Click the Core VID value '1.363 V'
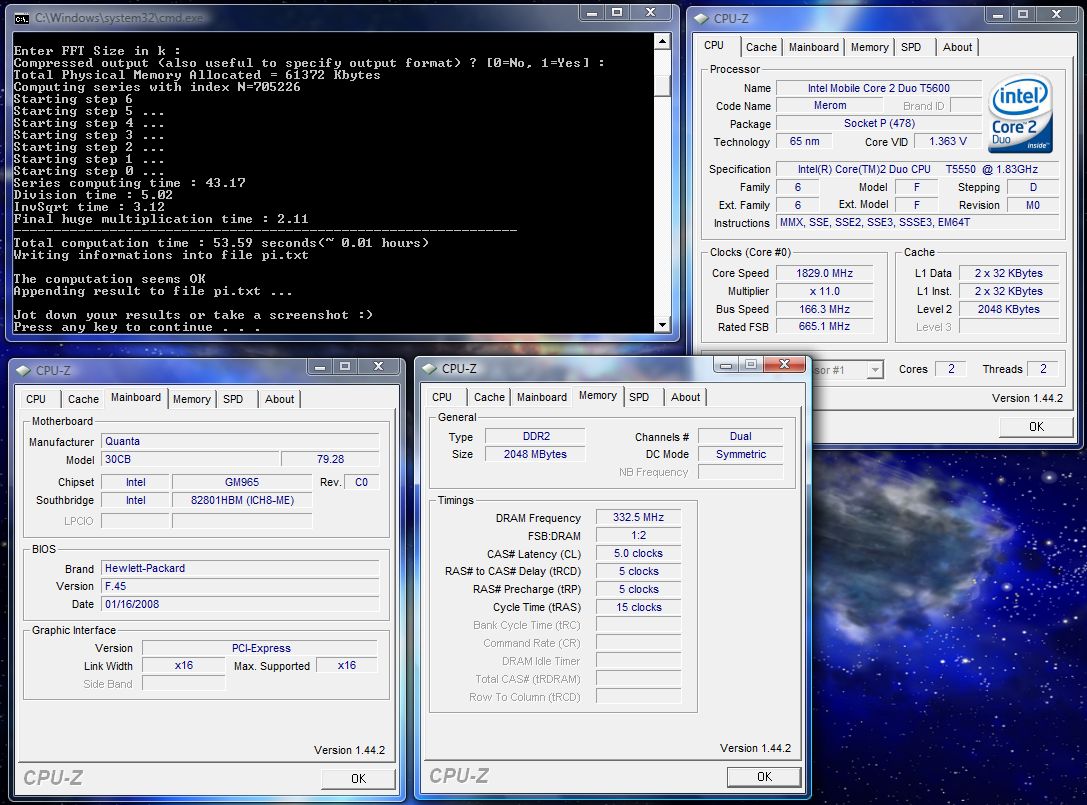1087x805 pixels. click(x=948, y=141)
